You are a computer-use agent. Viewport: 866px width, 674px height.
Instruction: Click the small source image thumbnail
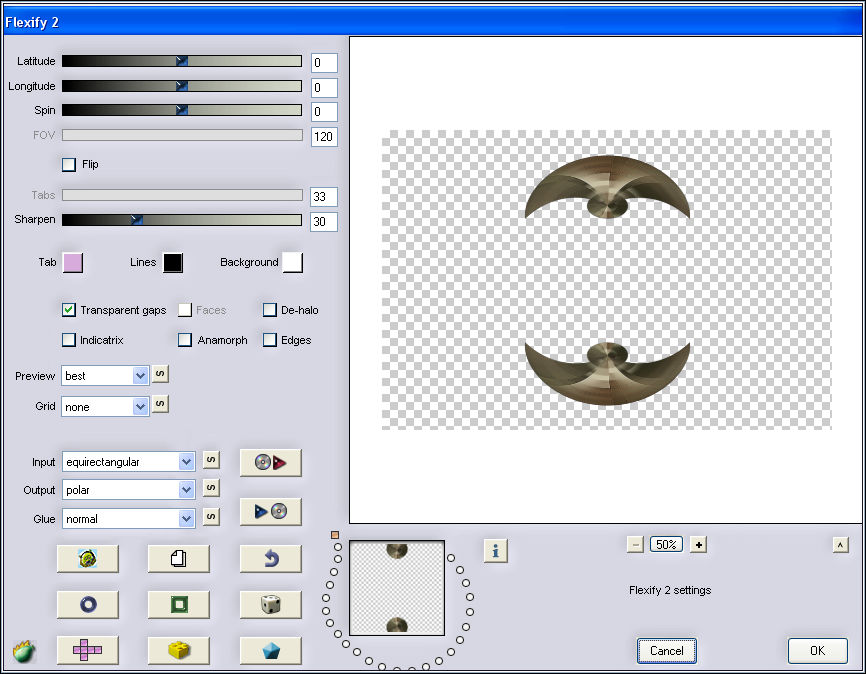tap(397, 588)
